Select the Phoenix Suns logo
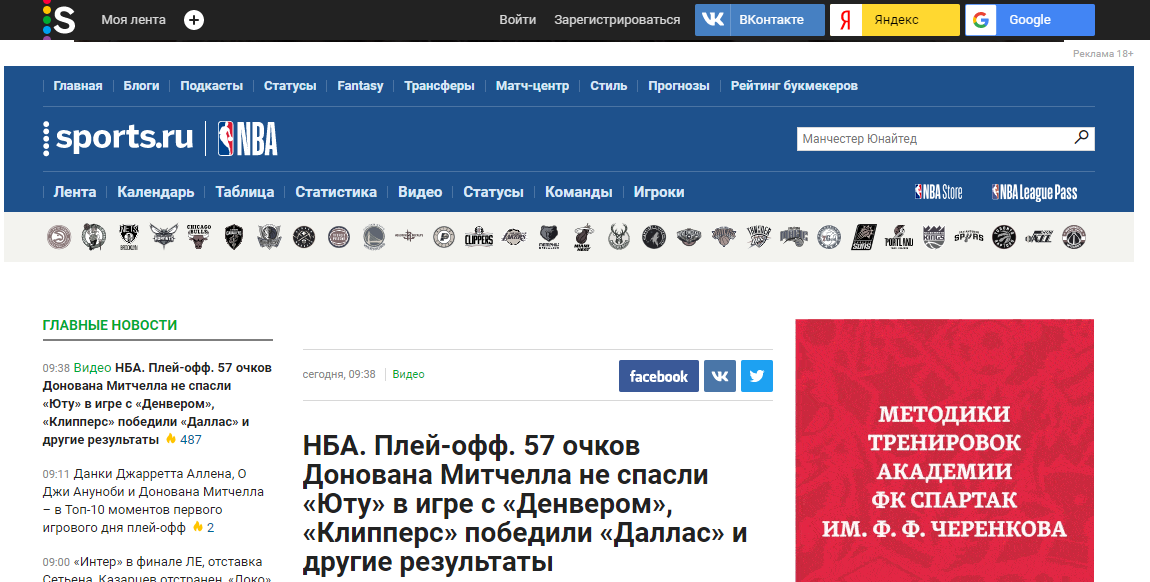This screenshot has height=582, width=1150. [864, 237]
